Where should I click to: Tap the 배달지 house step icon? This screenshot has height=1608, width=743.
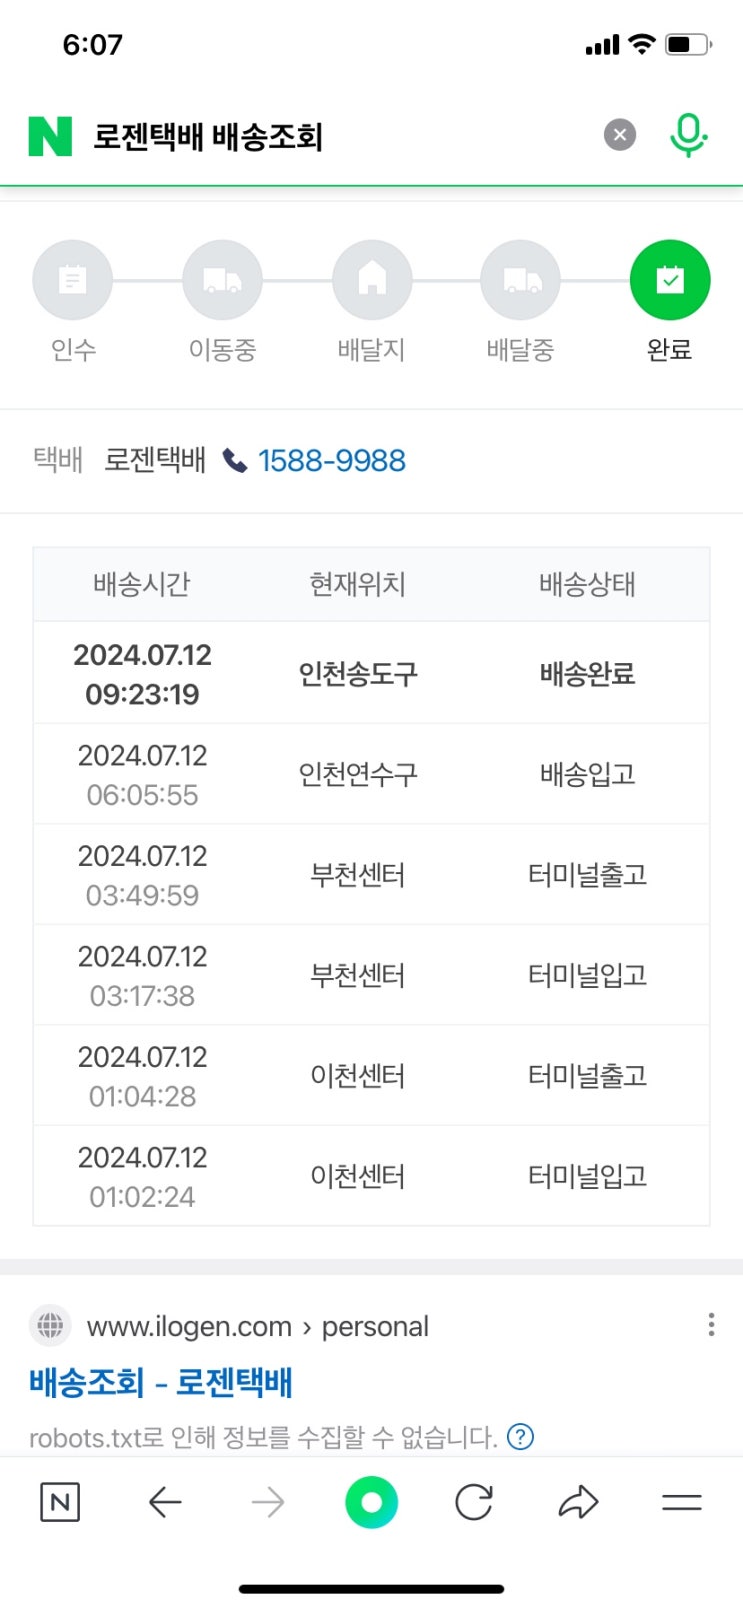tap(372, 281)
